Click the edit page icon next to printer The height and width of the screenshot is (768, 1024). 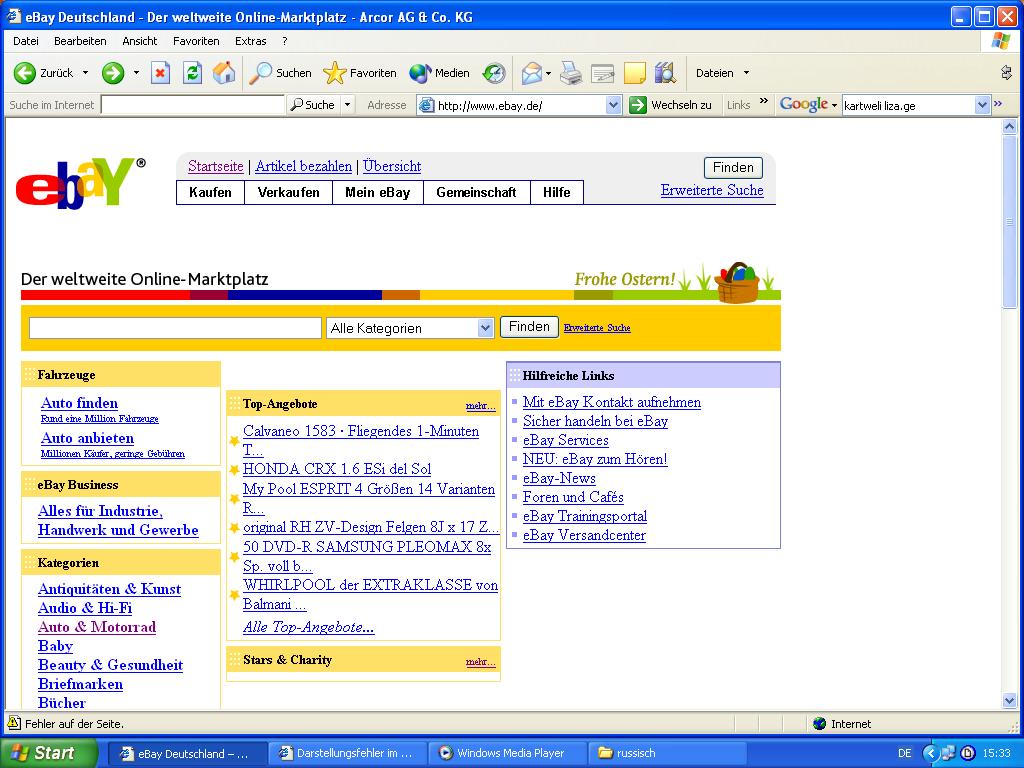click(602, 72)
